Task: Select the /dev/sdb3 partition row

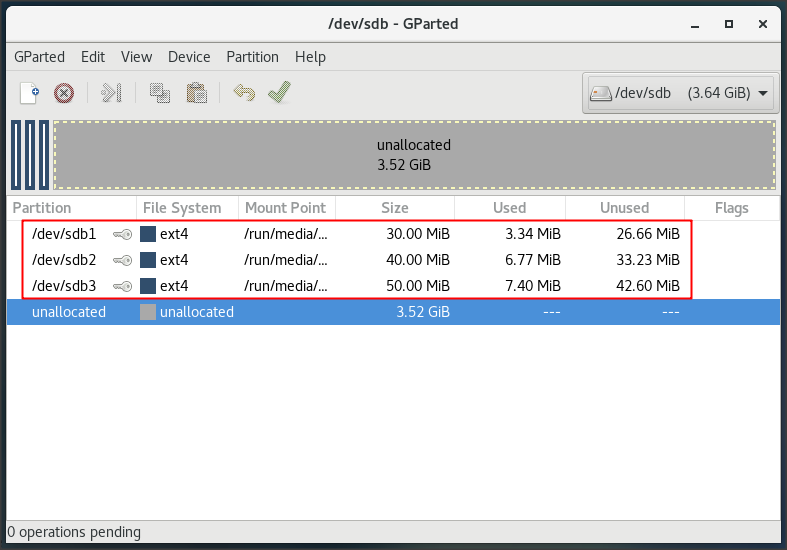Action: pyautogui.click(x=394, y=286)
